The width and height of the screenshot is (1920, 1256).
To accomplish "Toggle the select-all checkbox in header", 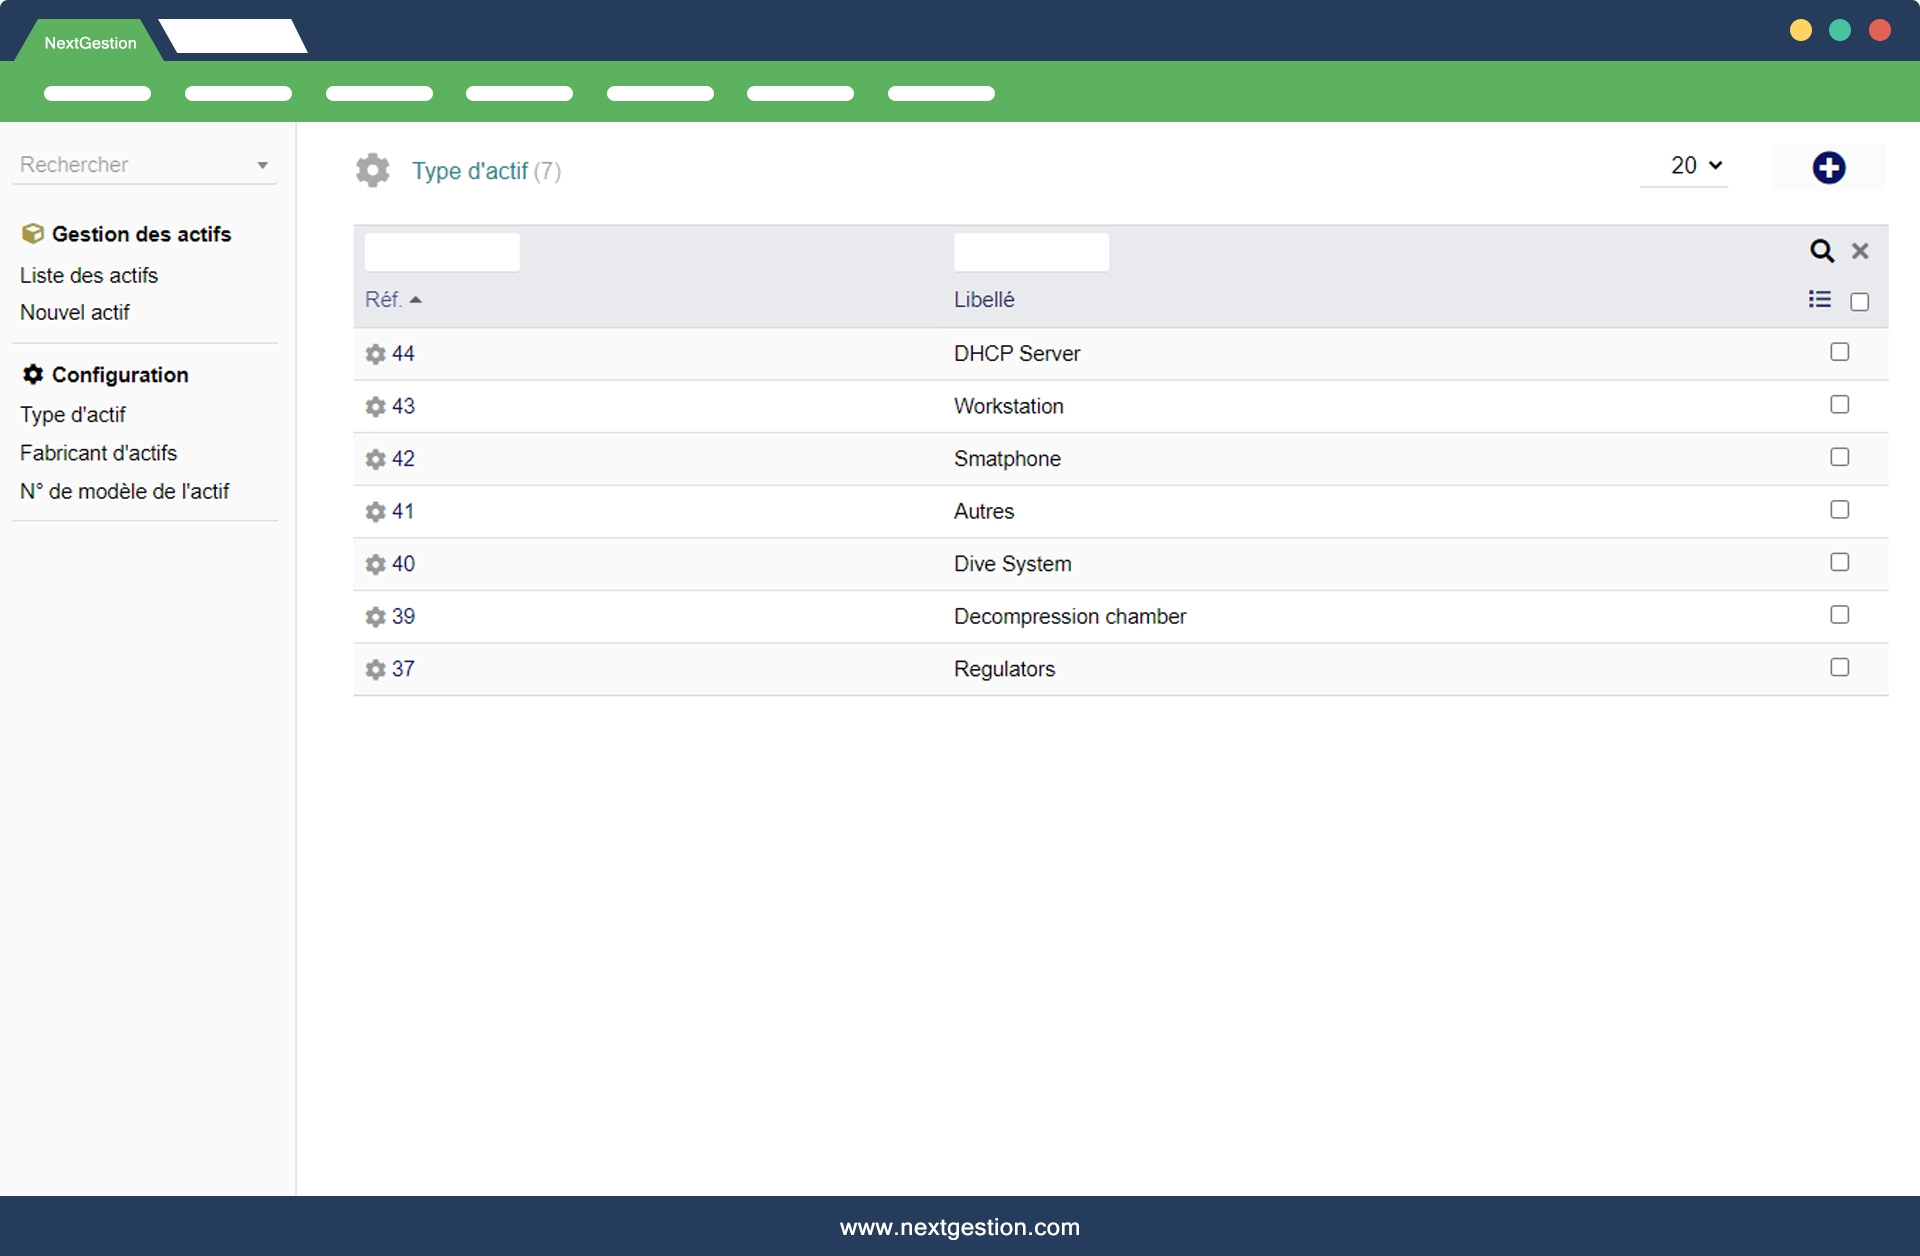I will tap(1859, 302).
